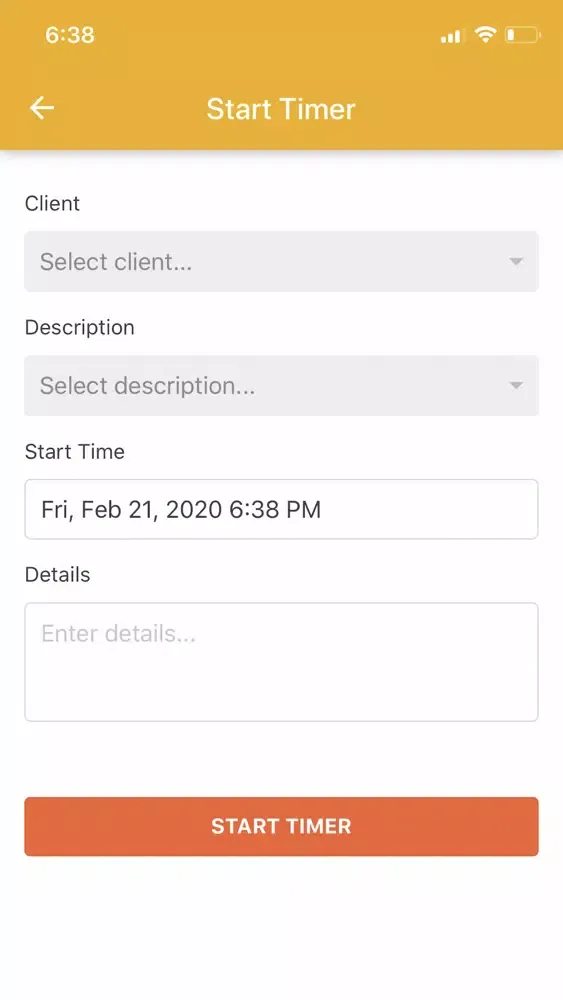Open the "Select client..." combo box
Viewport: 563px width, 1000px height.
click(281, 261)
